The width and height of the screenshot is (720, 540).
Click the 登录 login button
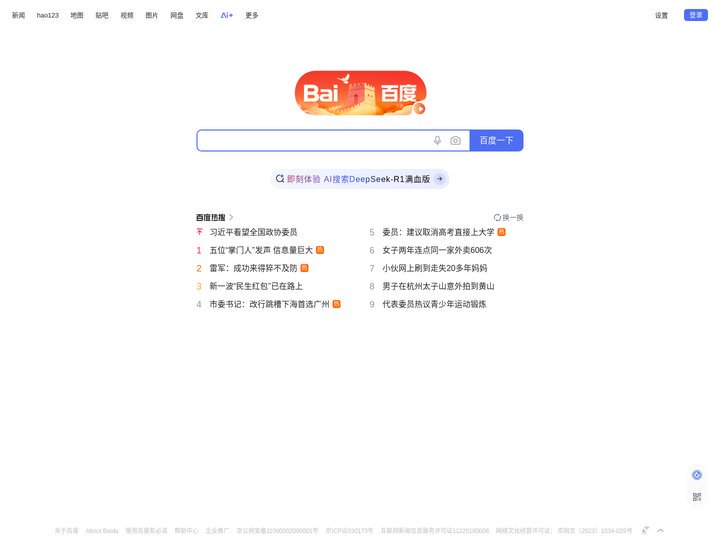coord(696,15)
